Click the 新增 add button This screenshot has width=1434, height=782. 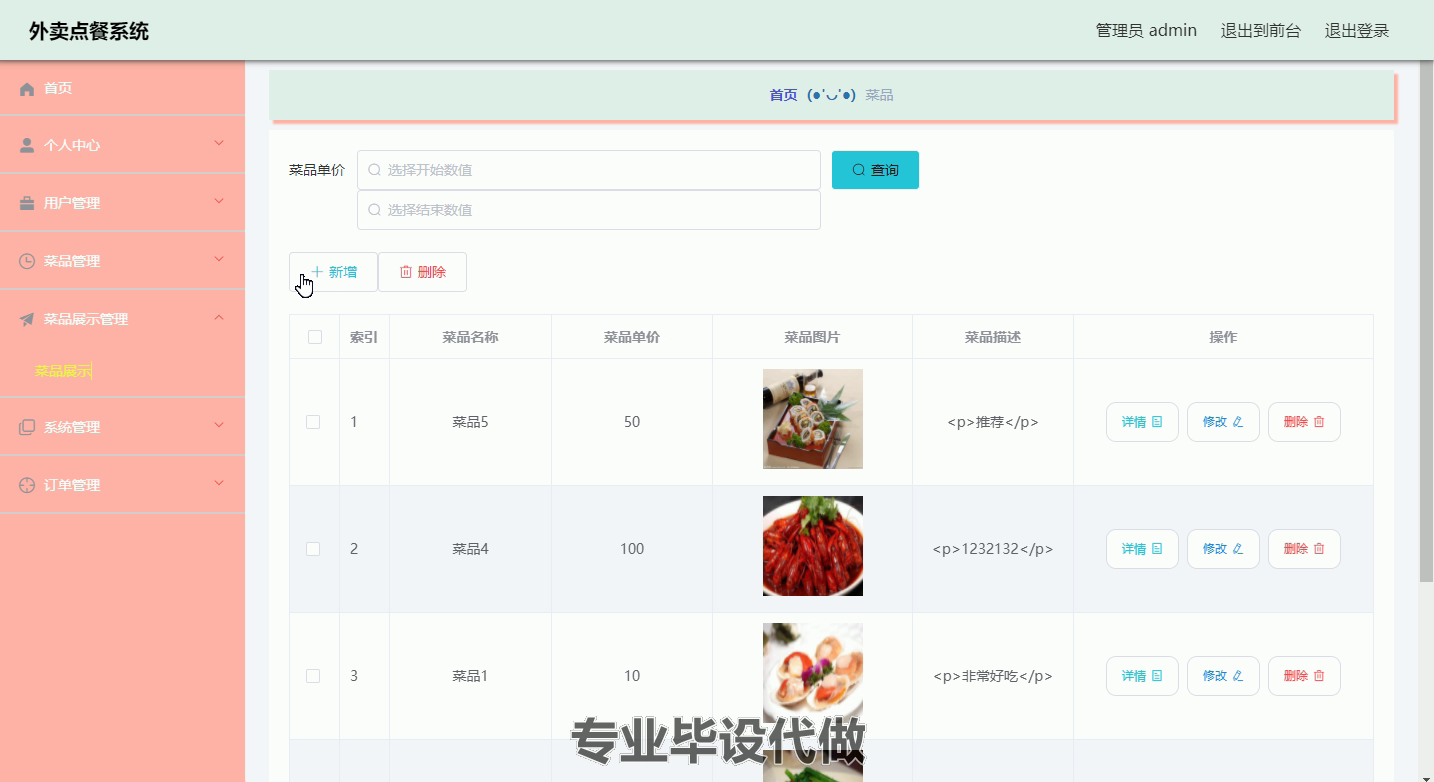333,272
